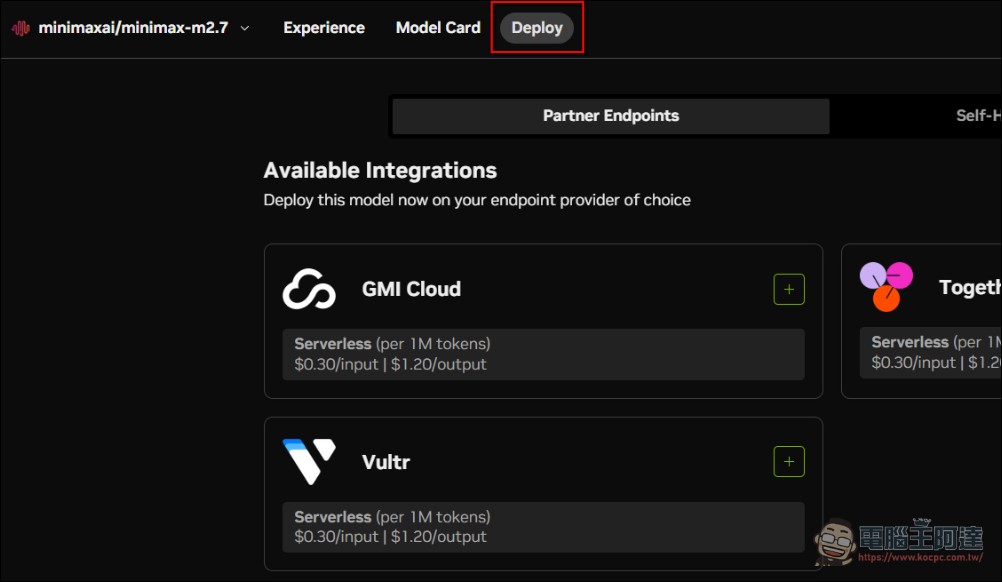Expand GMI Cloud with plus button
This screenshot has width=1002, height=582.
point(789,289)
